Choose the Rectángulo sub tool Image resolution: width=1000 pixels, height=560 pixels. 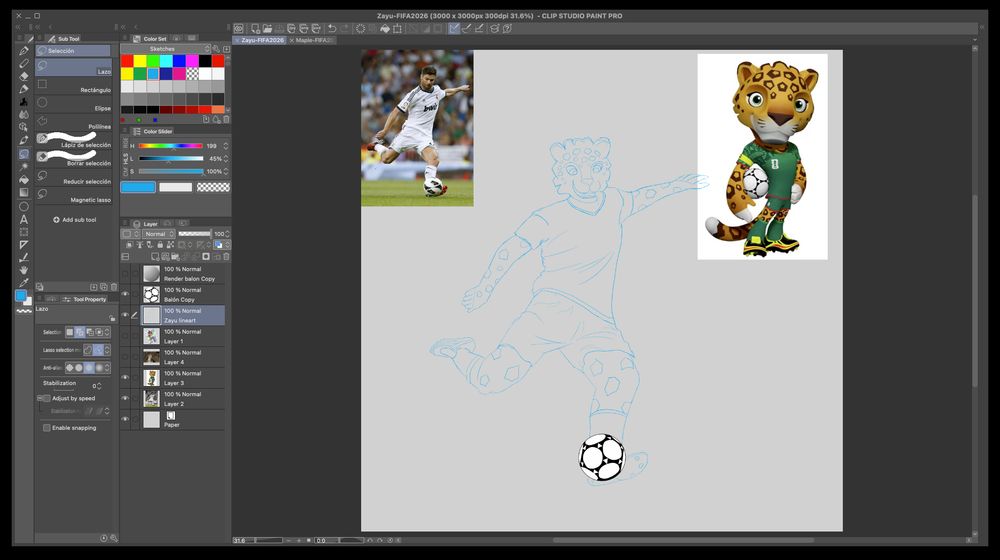click(x=73, y=86)
